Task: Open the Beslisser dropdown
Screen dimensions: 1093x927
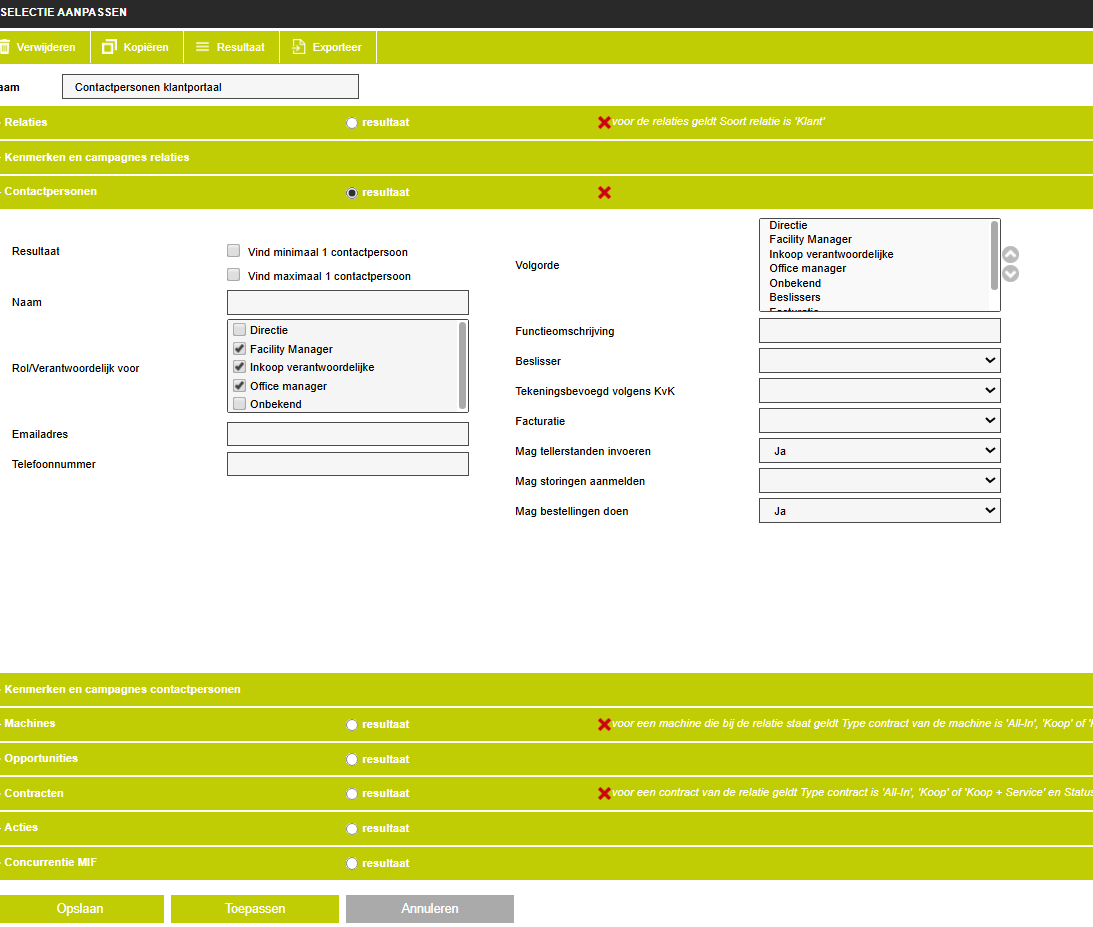Action: click(879, 360)
